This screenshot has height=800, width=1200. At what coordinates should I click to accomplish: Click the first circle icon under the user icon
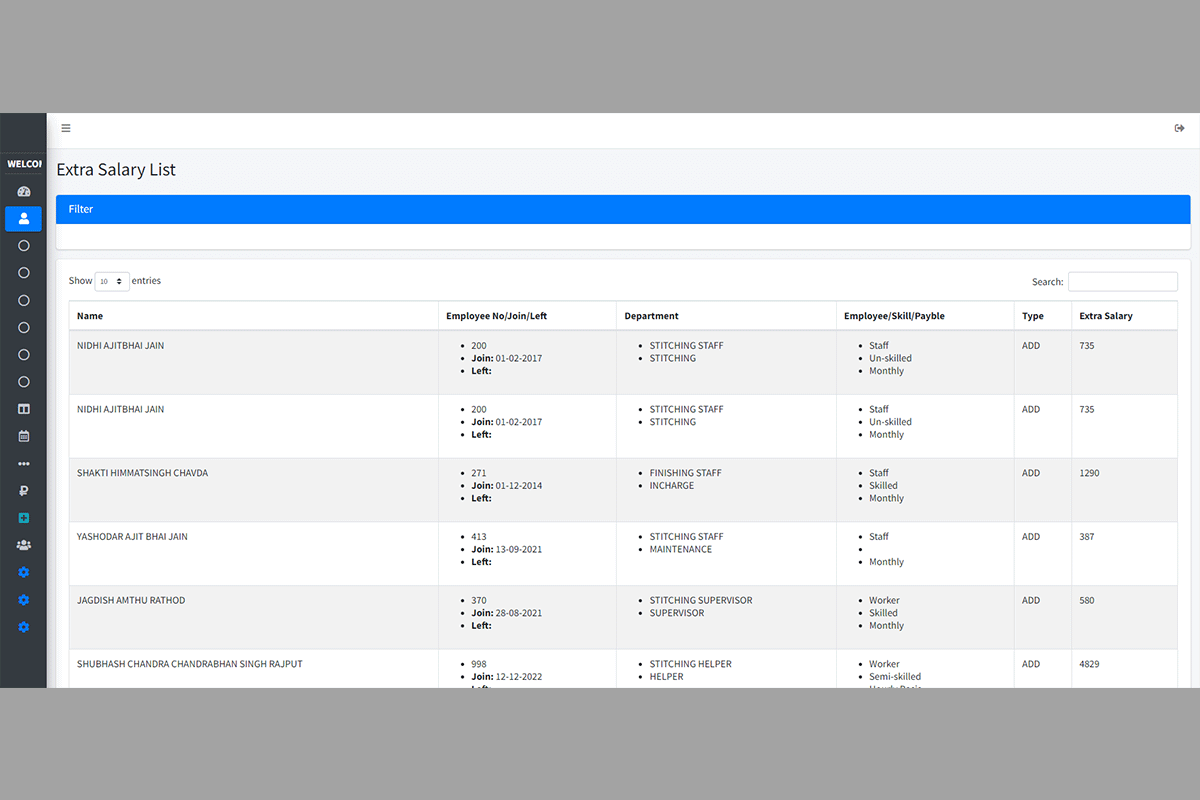point(24,245)
